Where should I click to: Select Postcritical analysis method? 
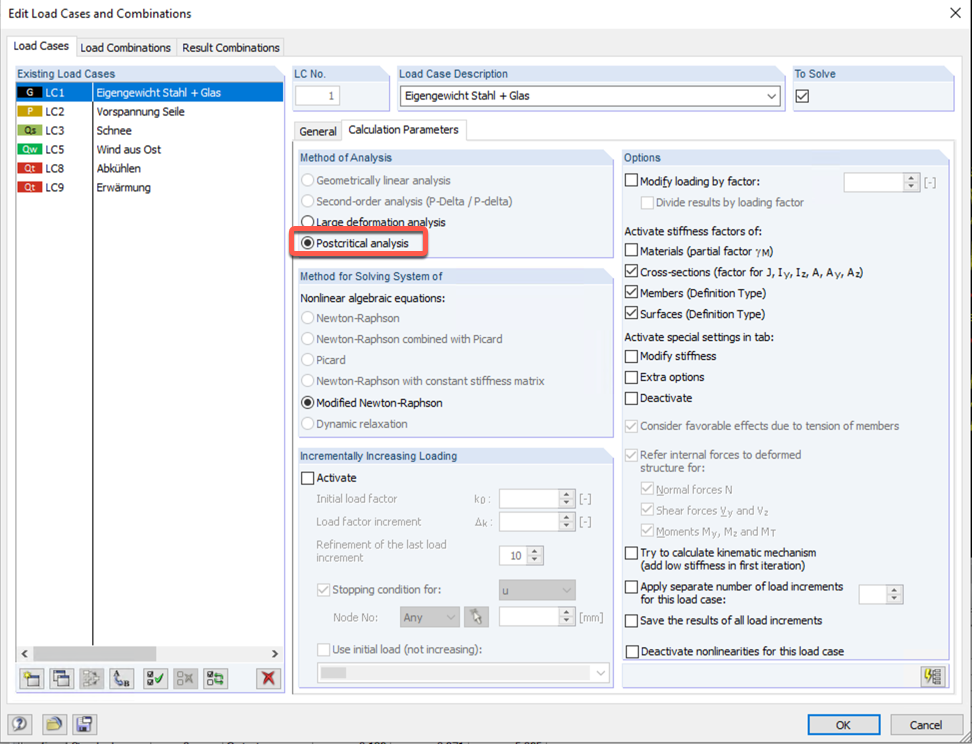355,243
